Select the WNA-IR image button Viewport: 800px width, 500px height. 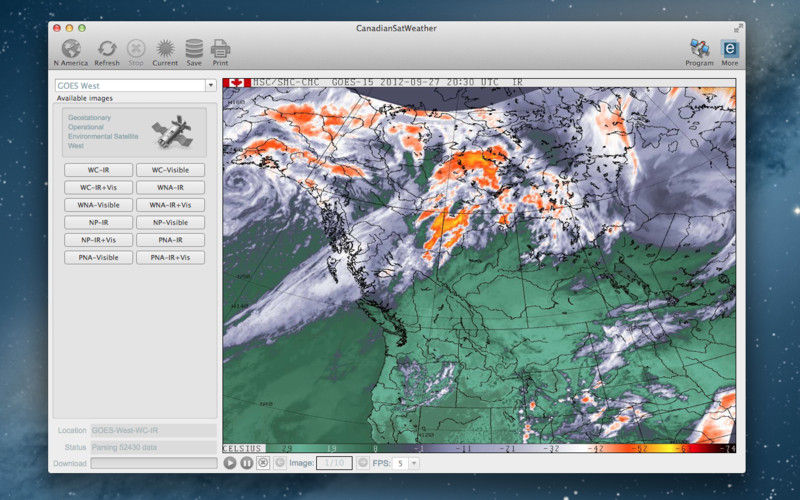pyautogui.click(x=170, y=187)
